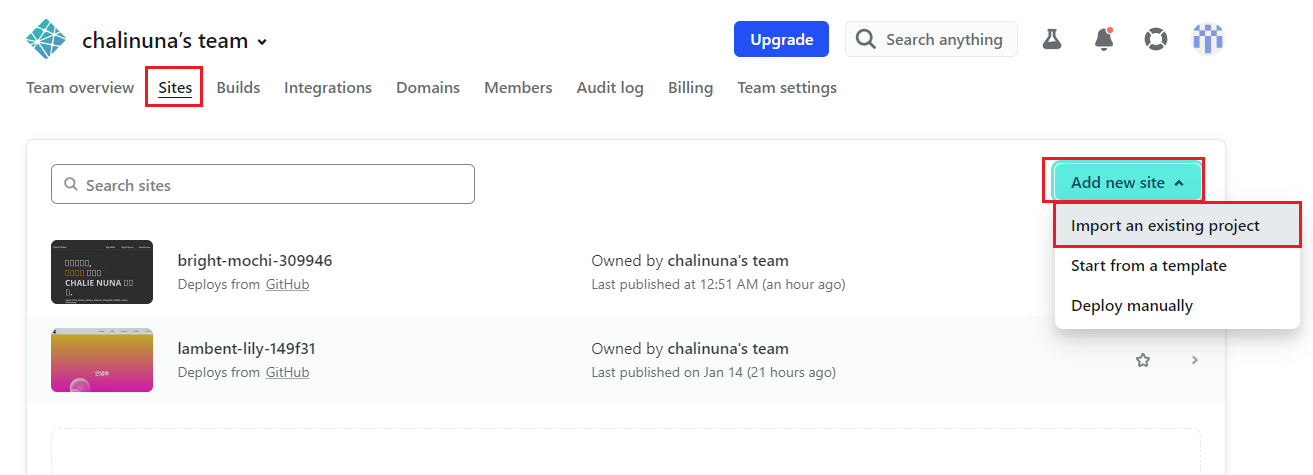Go to the Billing tab

tap(690, 88)
